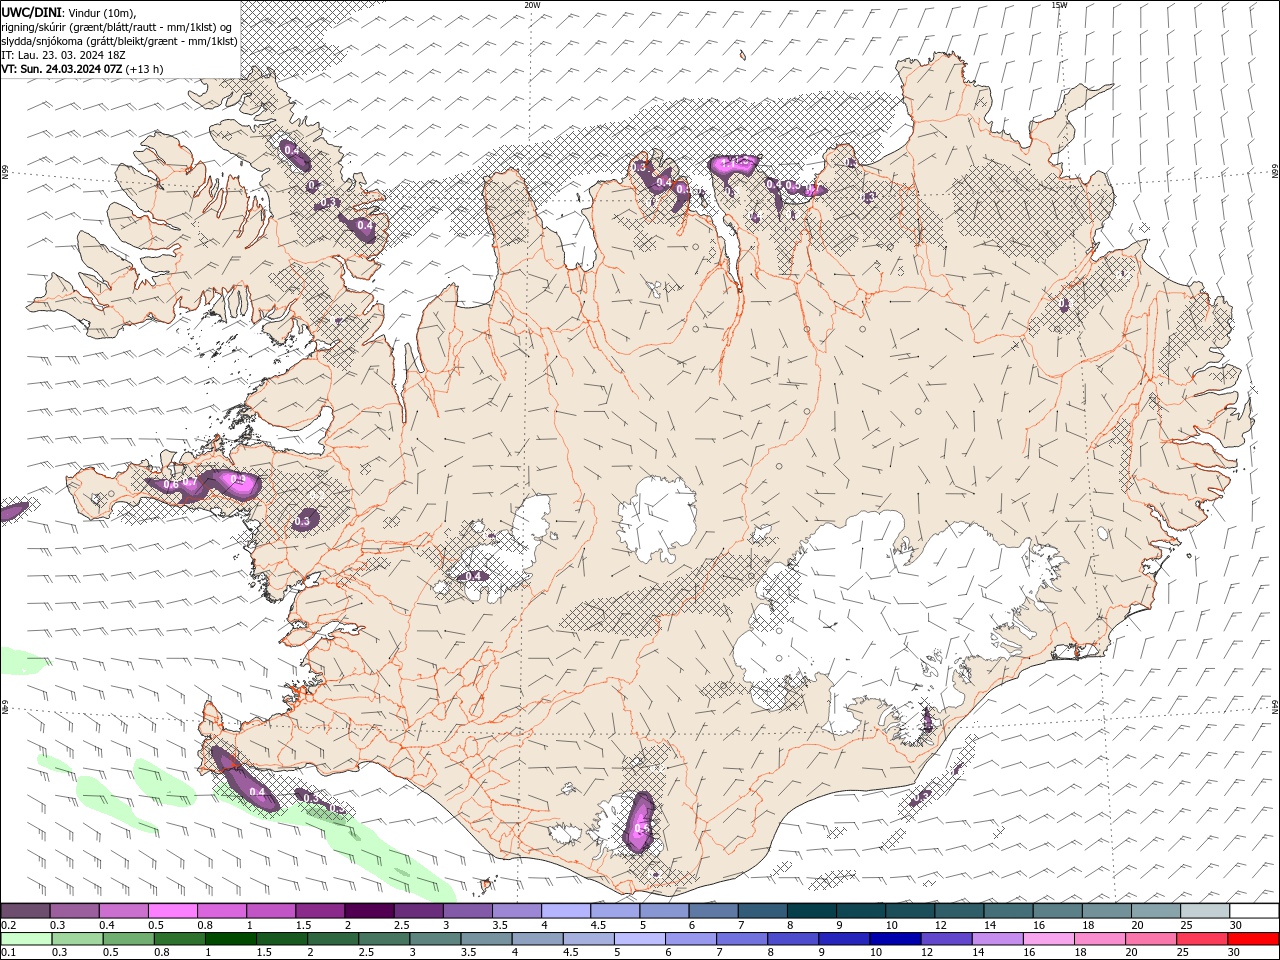The width and height of the screenshot is (1280, 960).
Task: Select the 2.5 swatch in the snow legend
Action: click(418, 911)
